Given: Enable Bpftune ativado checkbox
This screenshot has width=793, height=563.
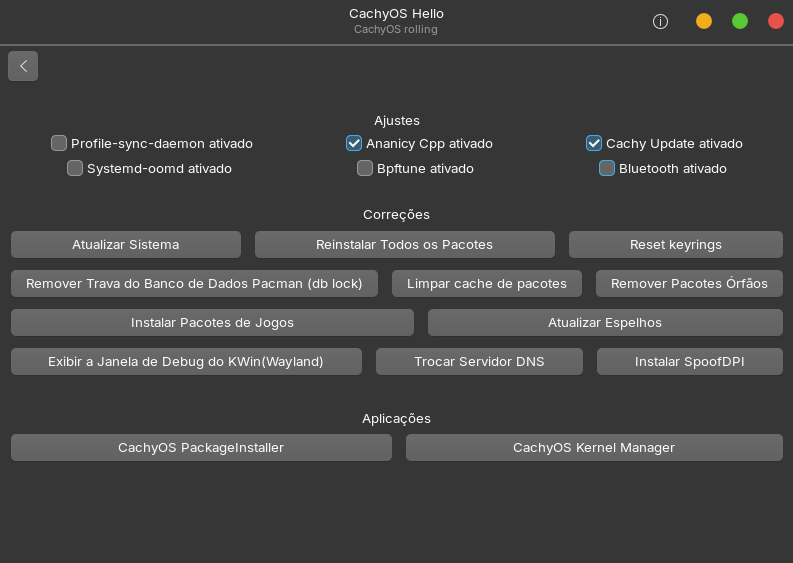Looking at the screenshot, I should [365, 168].
